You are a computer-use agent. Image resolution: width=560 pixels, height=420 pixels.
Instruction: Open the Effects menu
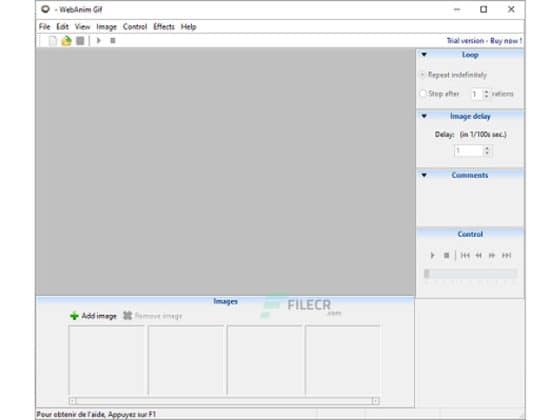[164, 27]
